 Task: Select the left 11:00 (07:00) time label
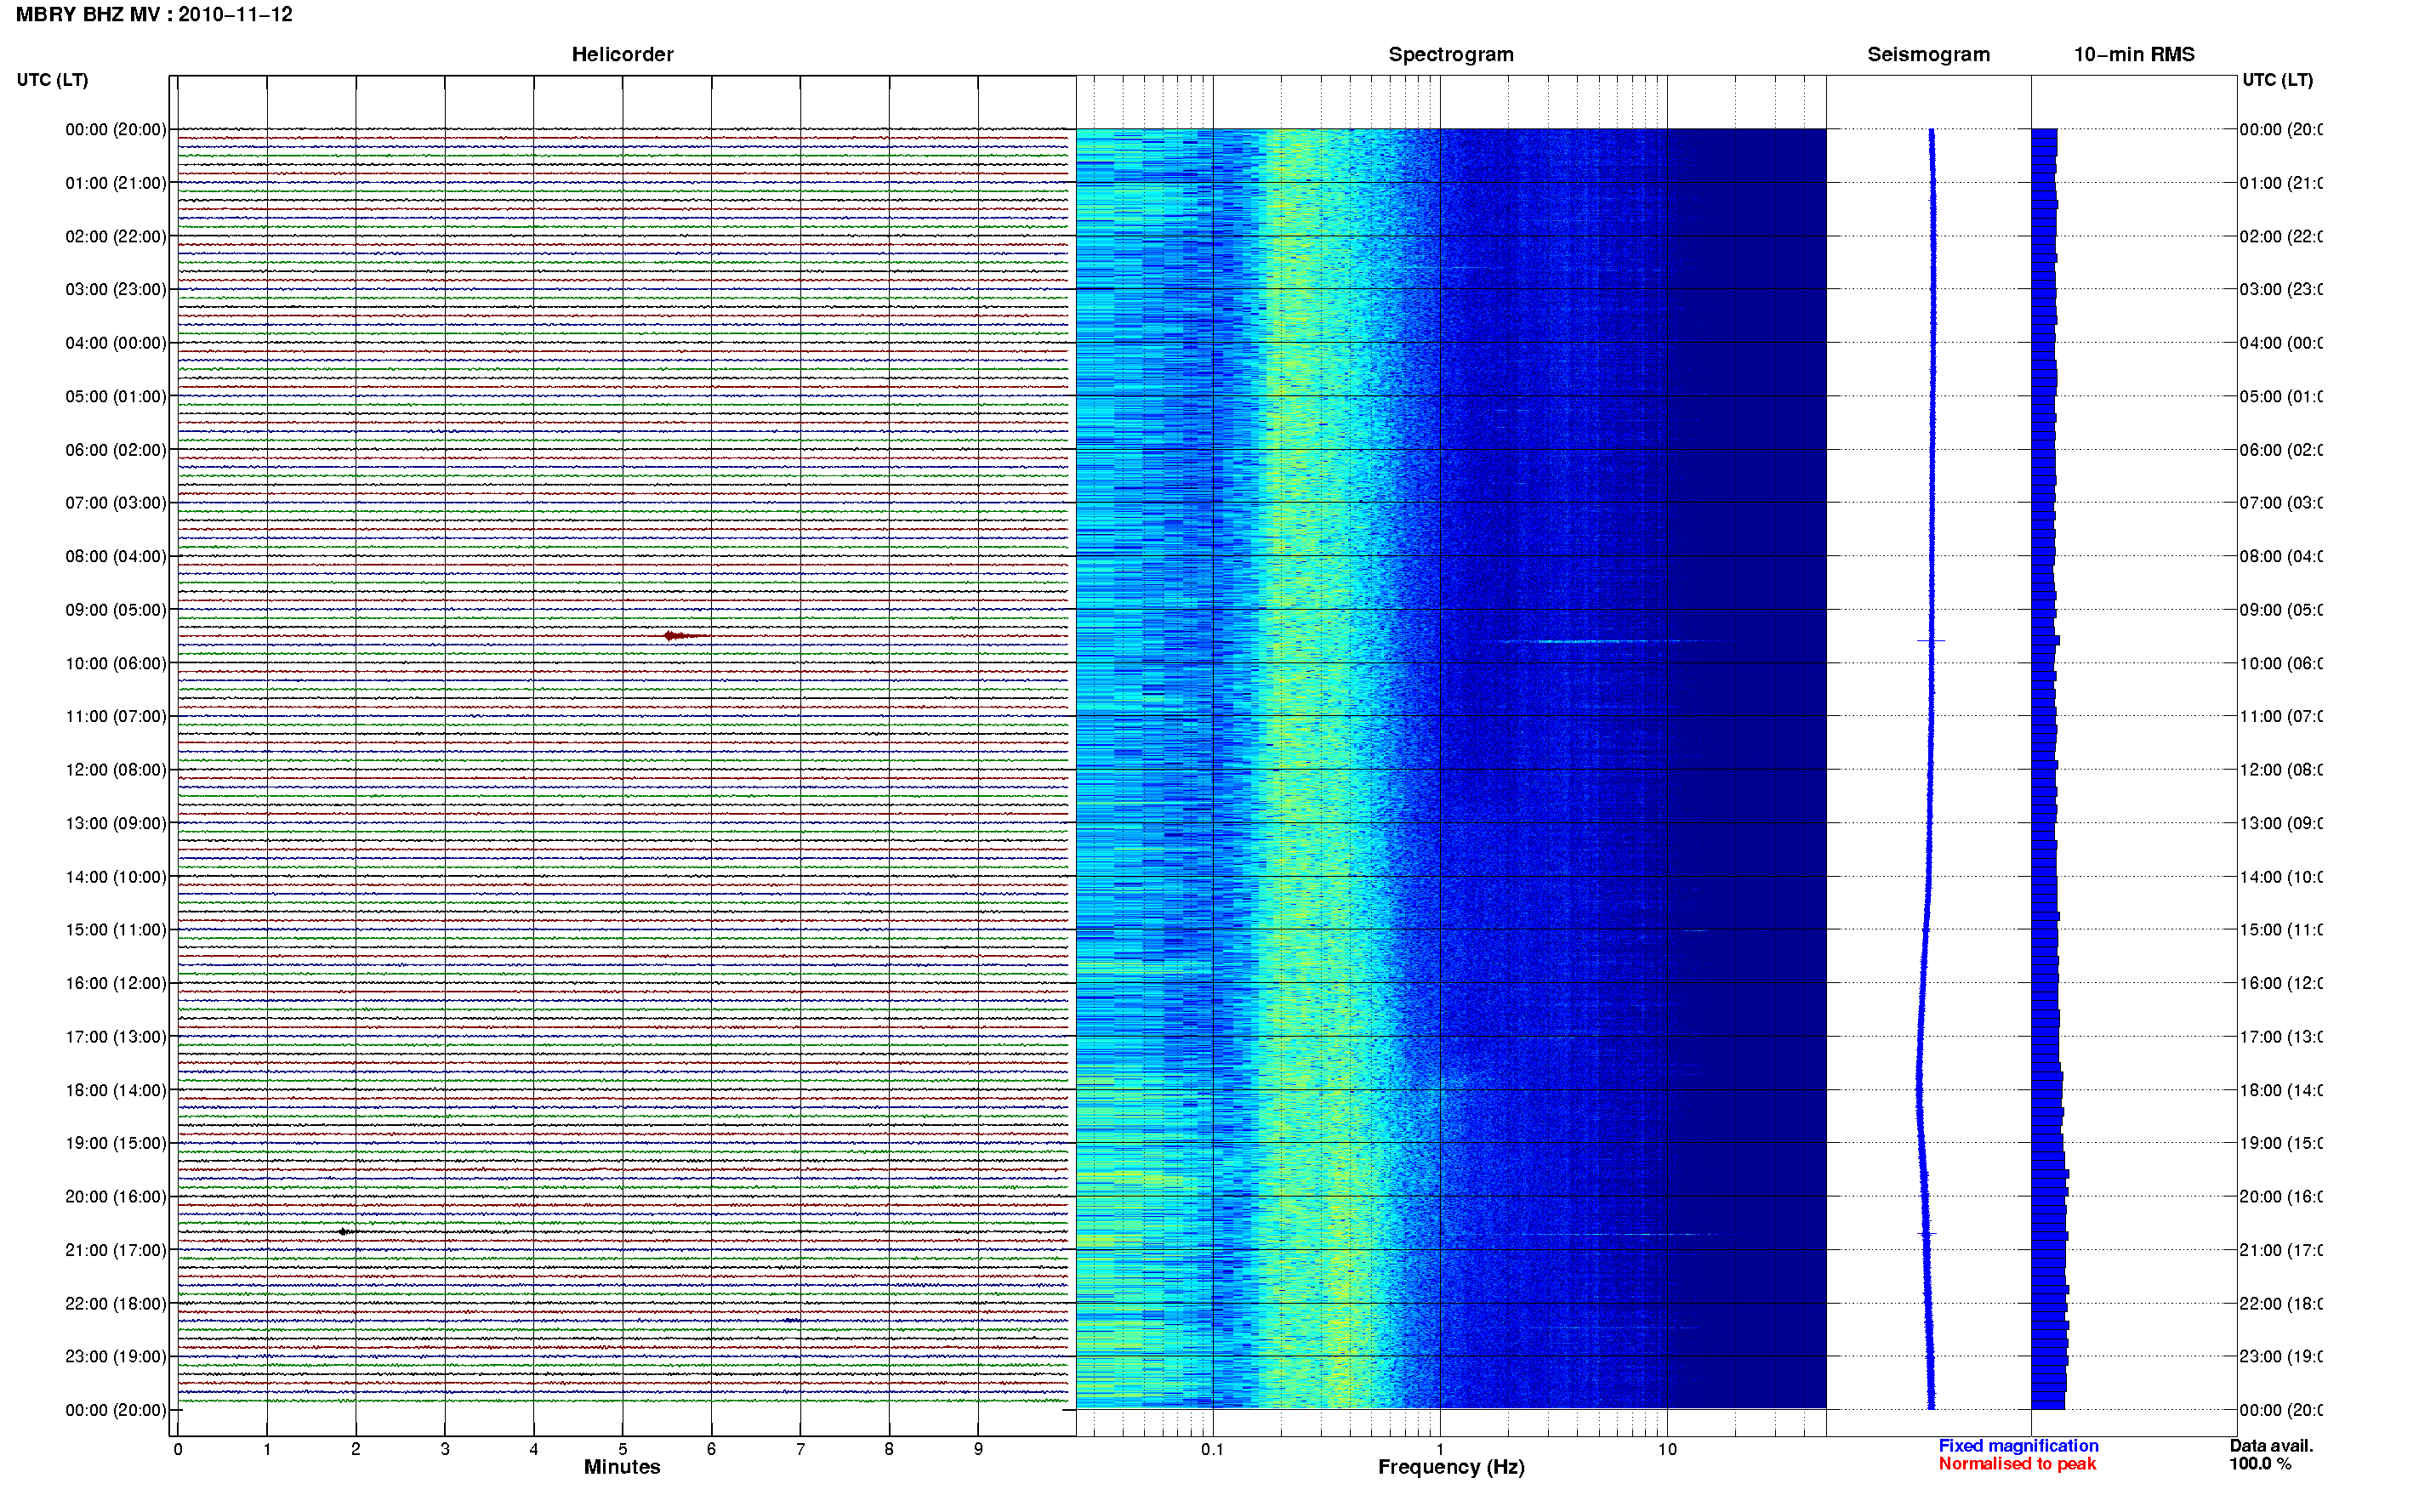point(116,717)
